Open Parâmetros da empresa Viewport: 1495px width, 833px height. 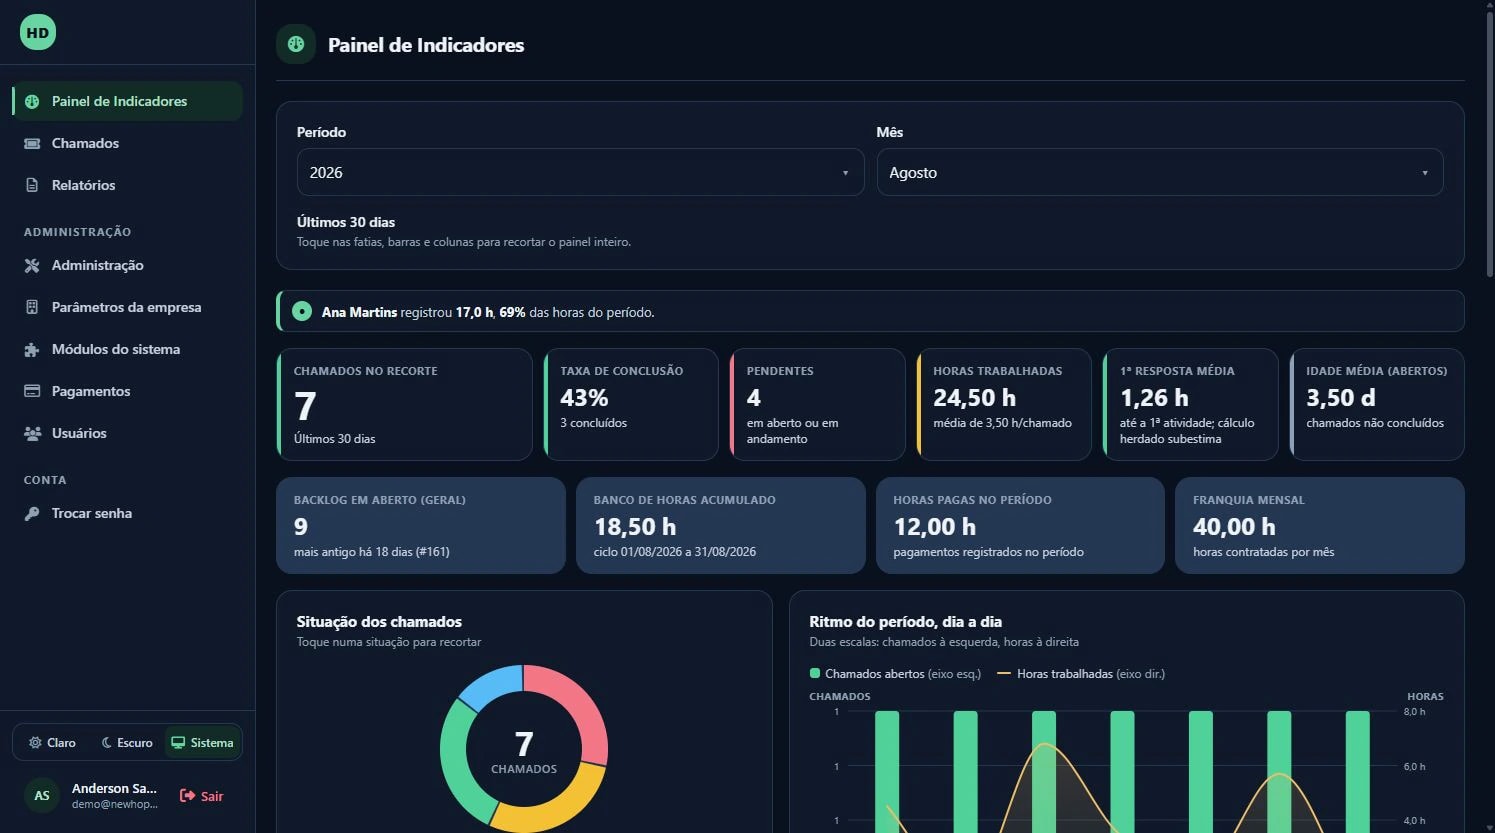click(127, 307)
